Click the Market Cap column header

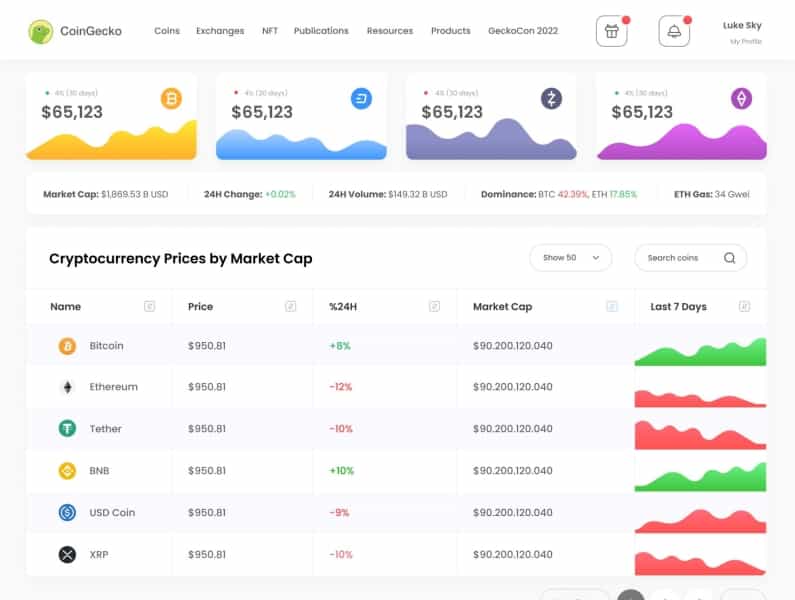point(502,306)
